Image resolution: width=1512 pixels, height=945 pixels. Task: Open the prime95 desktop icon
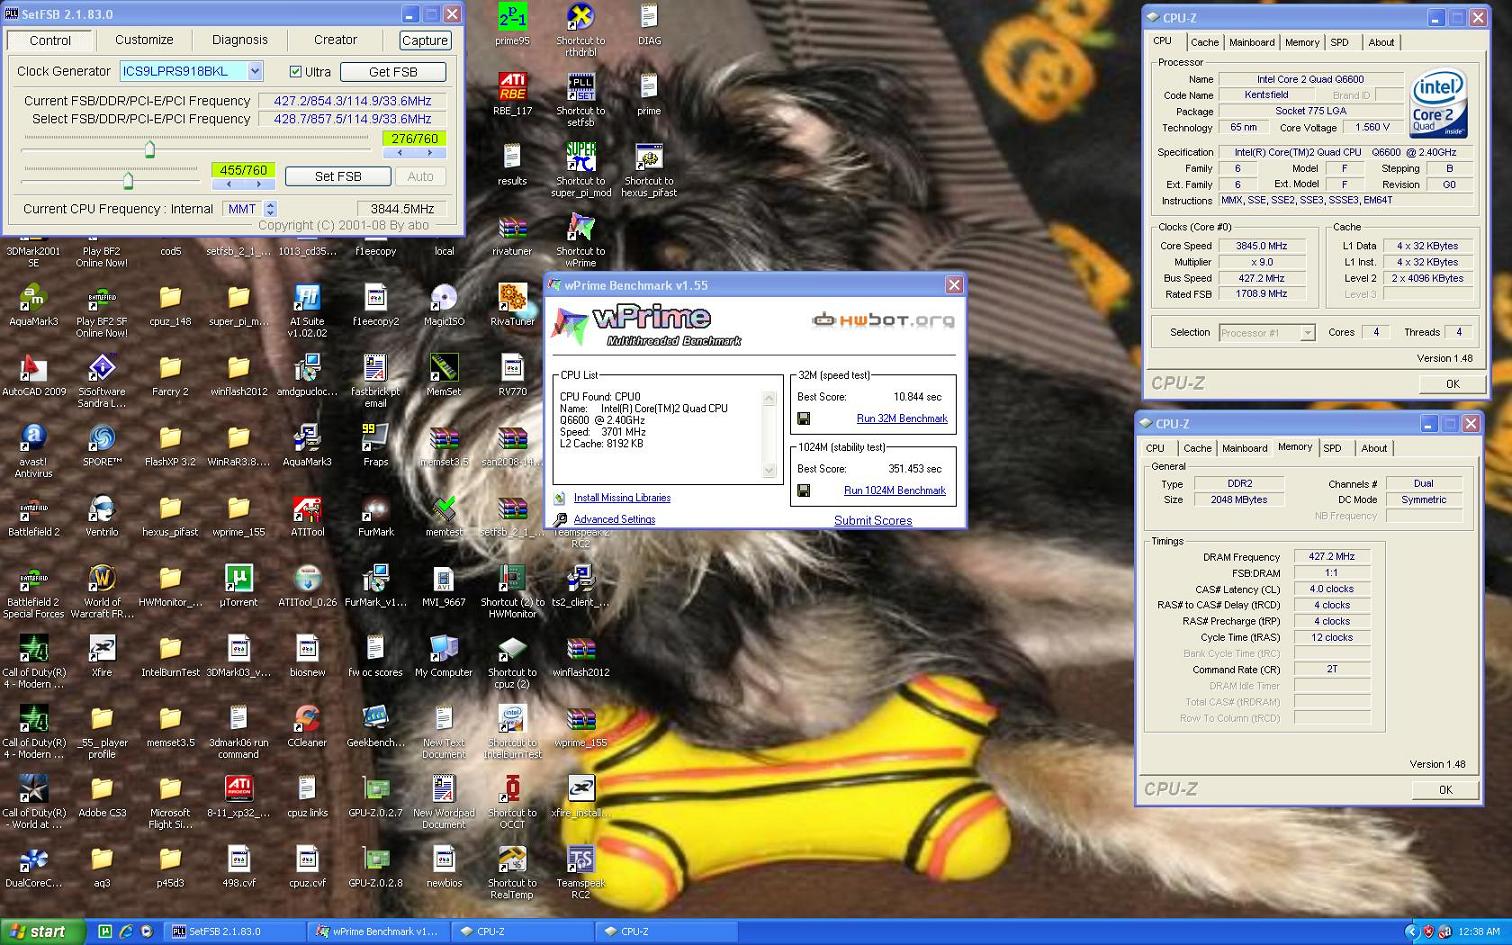tap(512, 24)
